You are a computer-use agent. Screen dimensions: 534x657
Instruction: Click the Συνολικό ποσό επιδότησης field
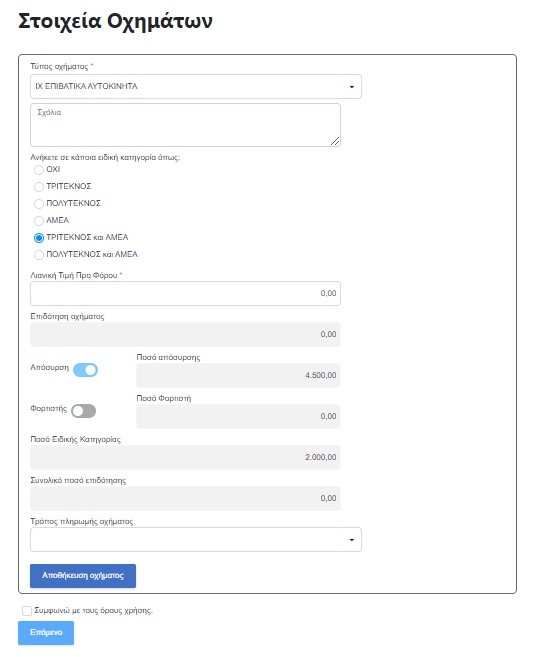[x=185, y=498]
